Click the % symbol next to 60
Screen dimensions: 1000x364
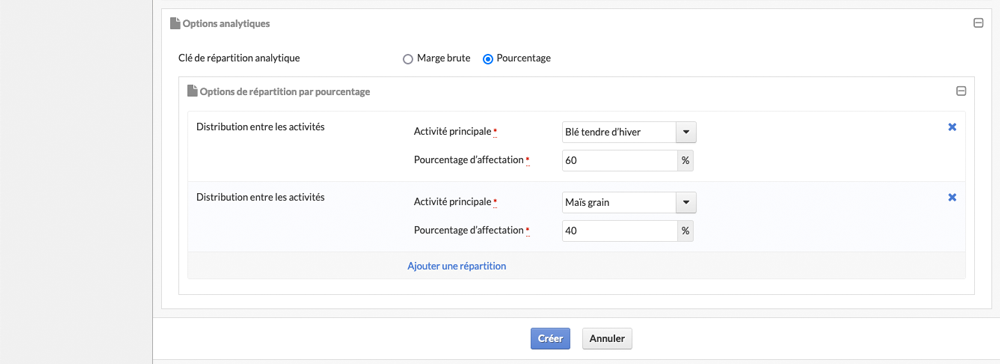[x=685, y=161]
